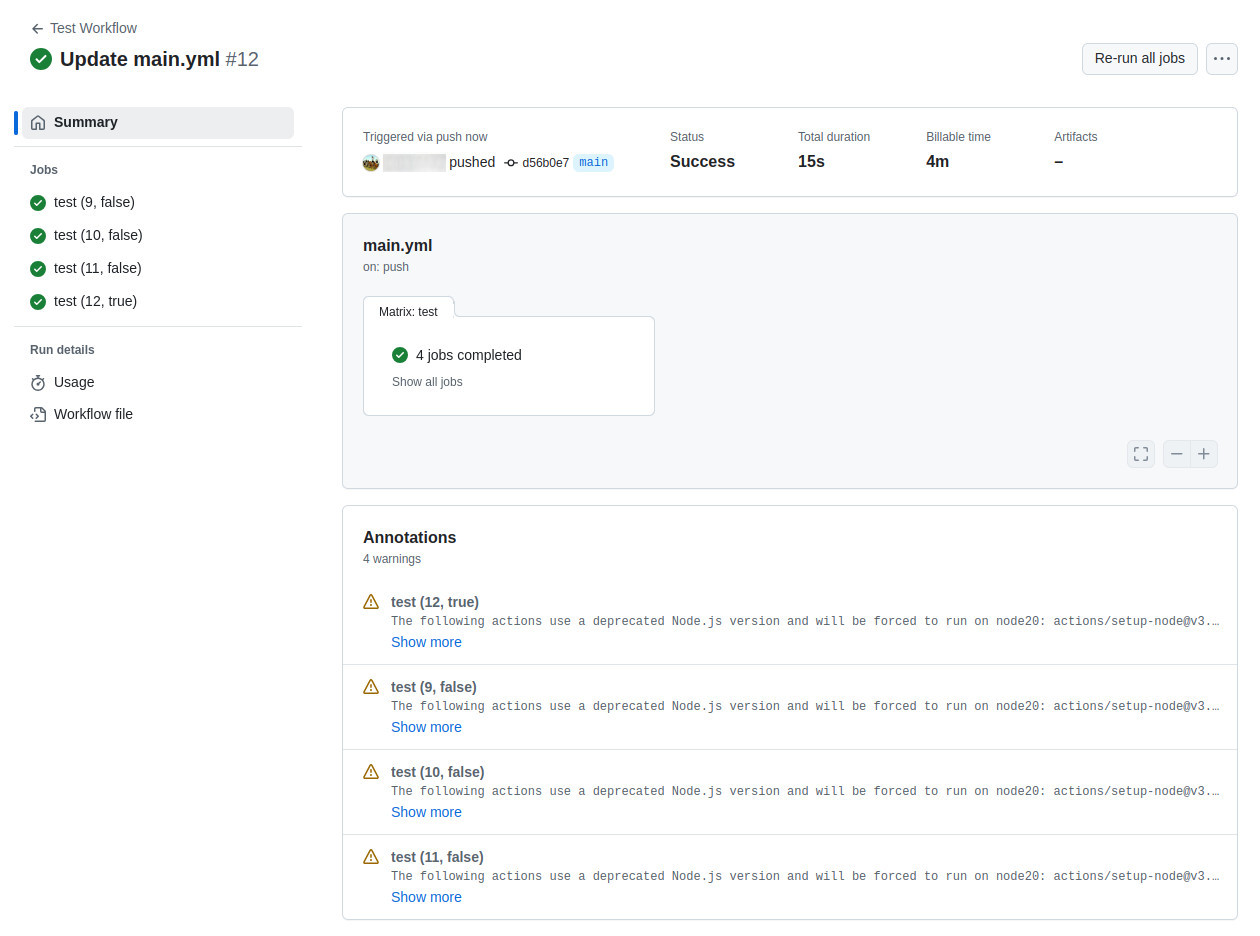Click the back arrow to Test Workflow
The image size is (1260, 936).
(x=37, y=28)
